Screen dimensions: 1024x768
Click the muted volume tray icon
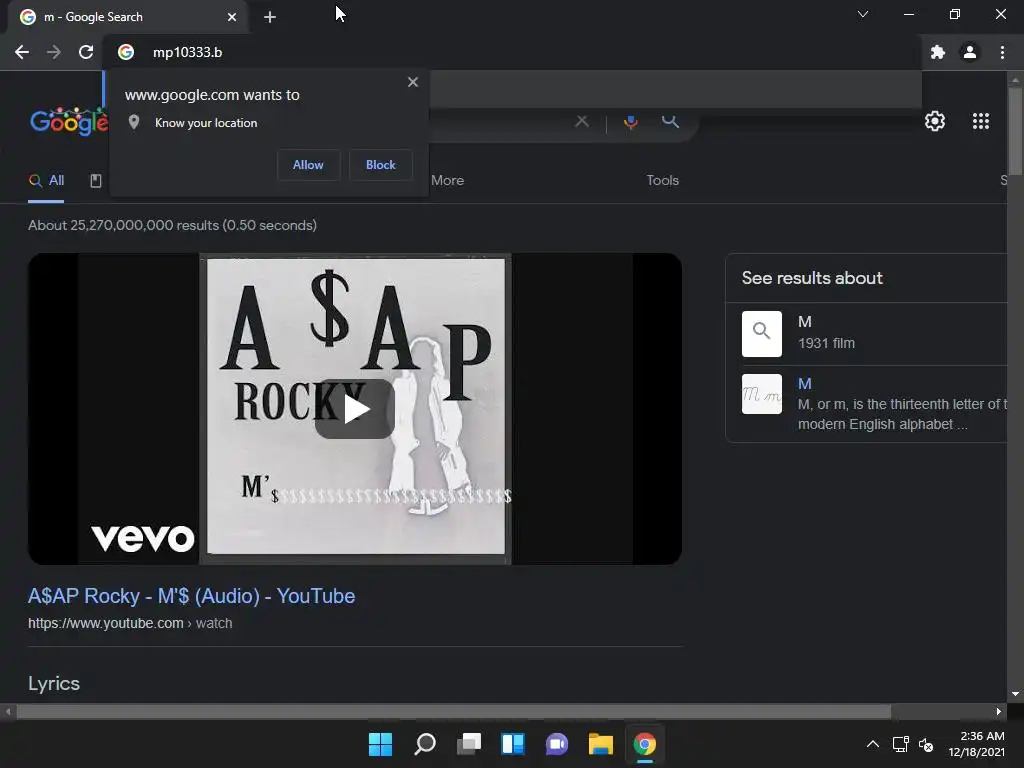[x=926, y=744]
